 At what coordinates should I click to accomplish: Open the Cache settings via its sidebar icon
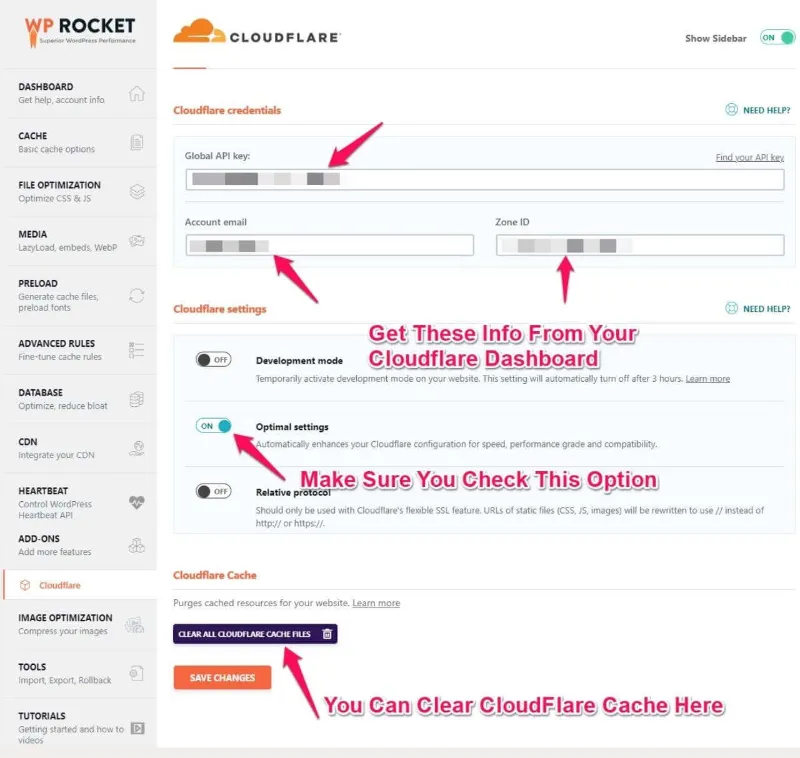(136, 141)
